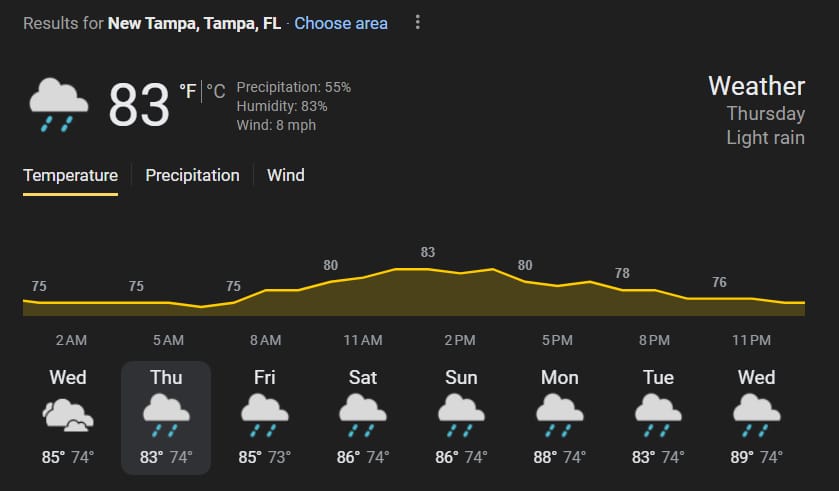Click the Choose area link
This screenshot has width=839, height=491.
click(x=341, y=24)
